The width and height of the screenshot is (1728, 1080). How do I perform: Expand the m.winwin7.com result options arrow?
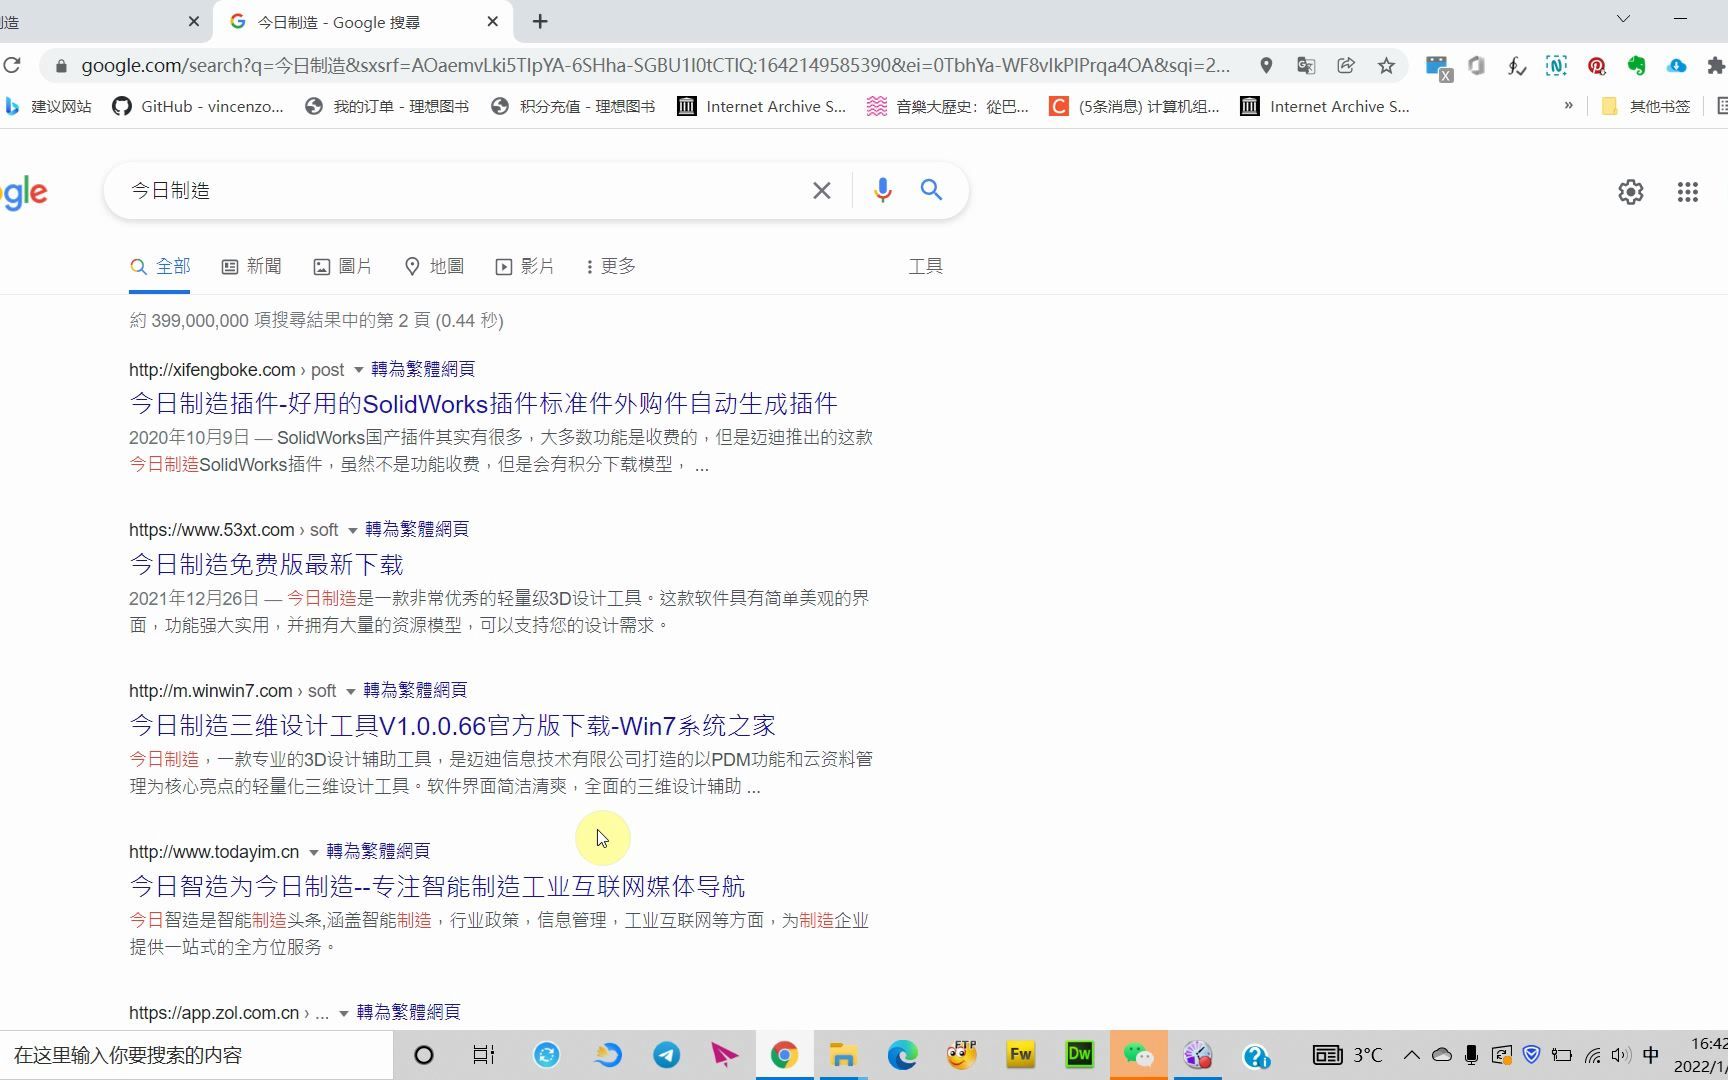350,691
